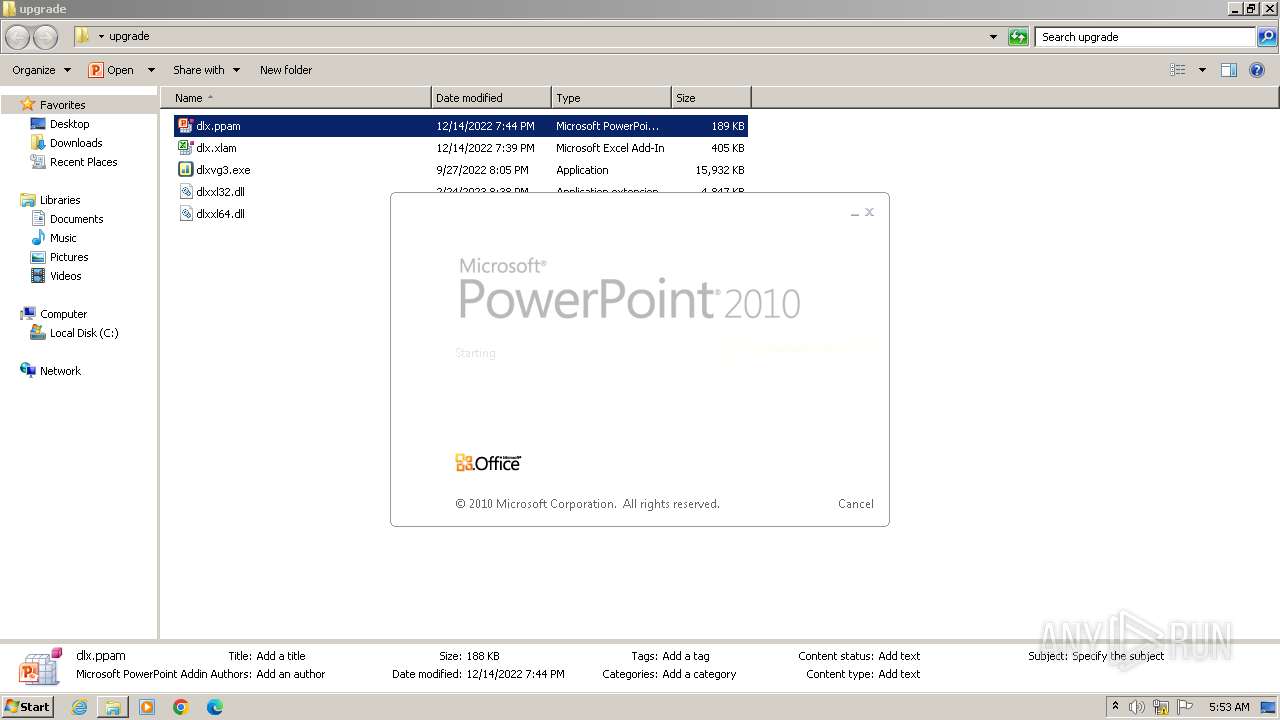The image size is (1280, 720).
Task: Select the dlxxl32.dll file icon
Action: click(x=186, y=192)
